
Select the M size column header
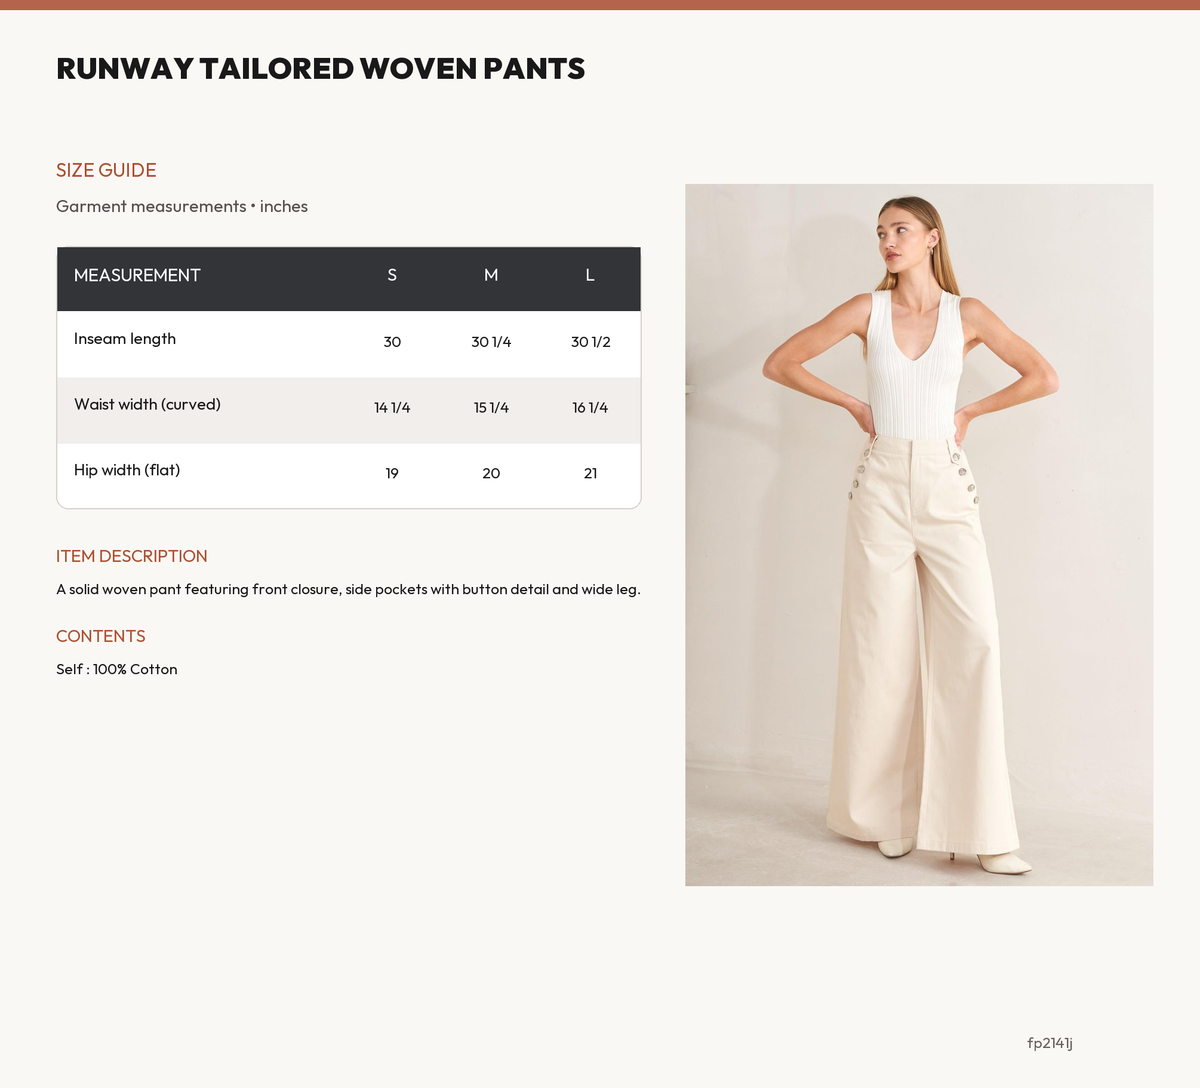[x=491, y=275]
